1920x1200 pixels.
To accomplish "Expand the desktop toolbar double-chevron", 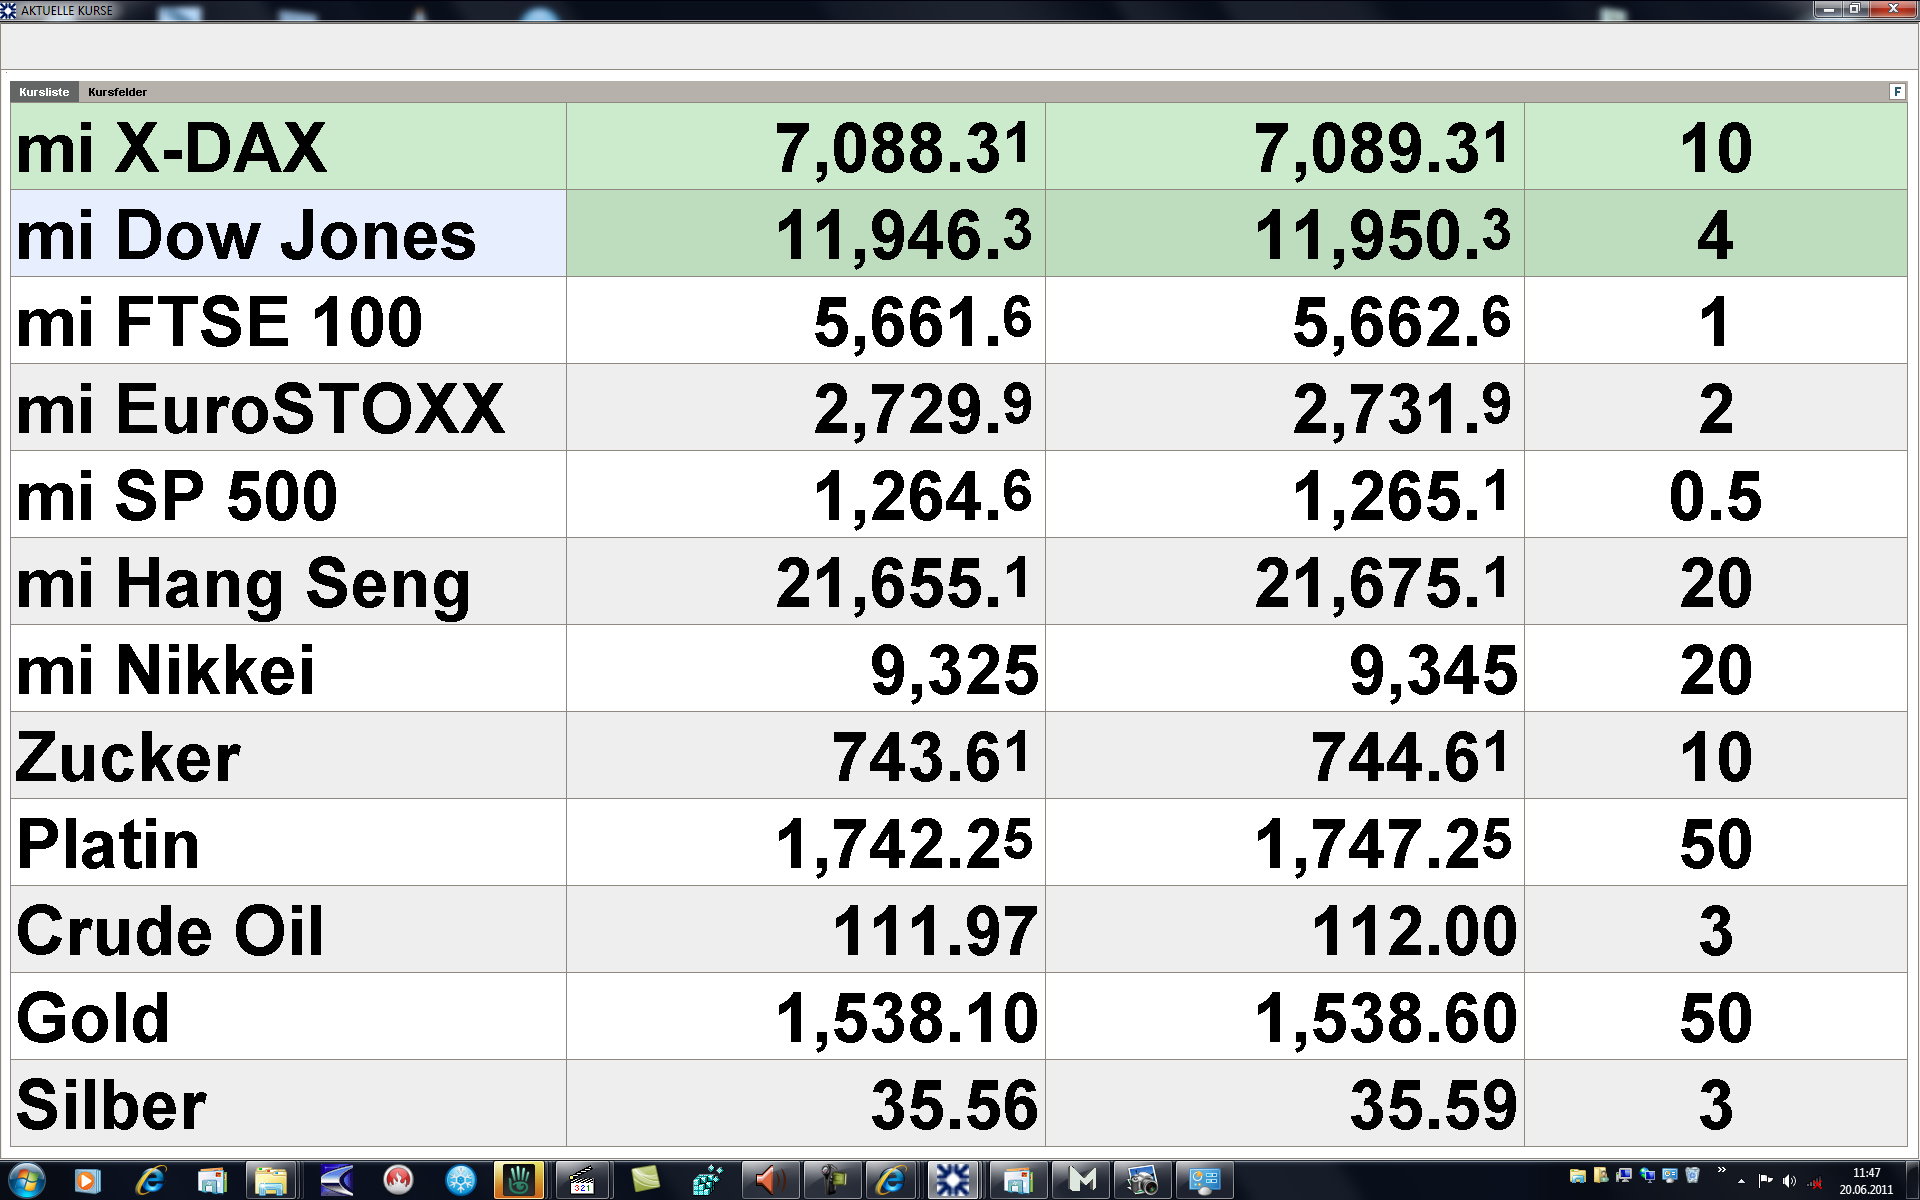I will pyautogui.click(x=1721, y=1170).
